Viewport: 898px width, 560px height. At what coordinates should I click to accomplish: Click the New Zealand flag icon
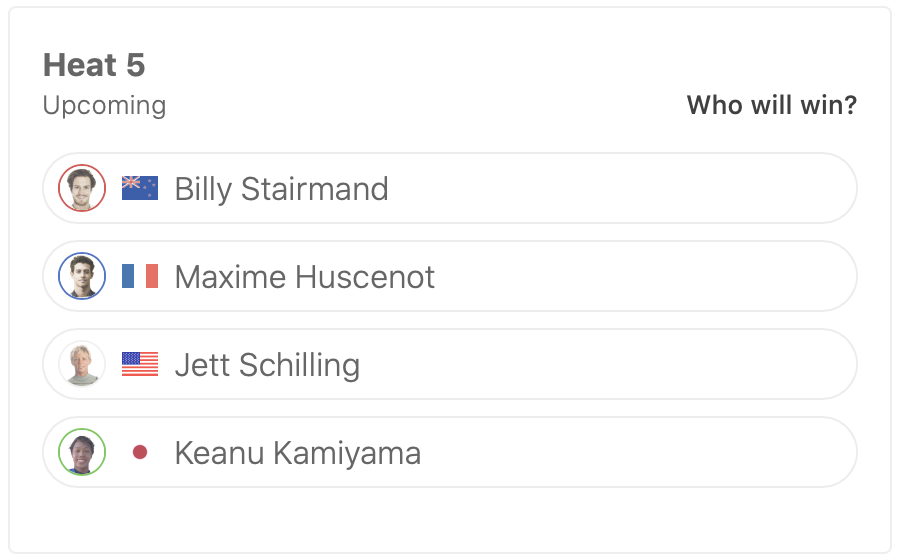(x=140, y=188)
